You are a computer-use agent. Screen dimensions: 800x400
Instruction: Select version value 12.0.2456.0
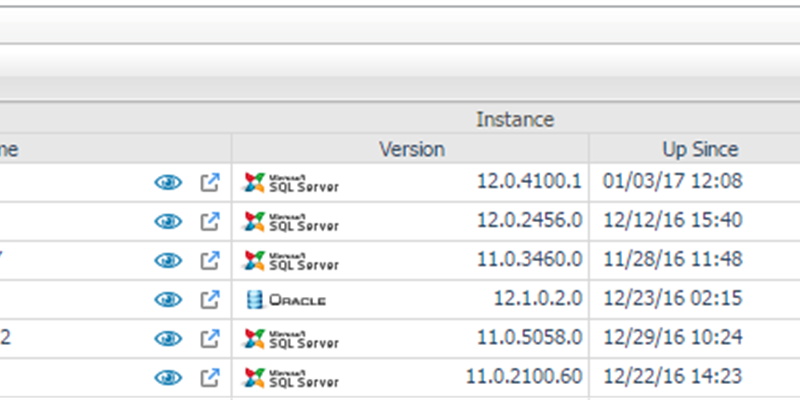tap(529, 220)
